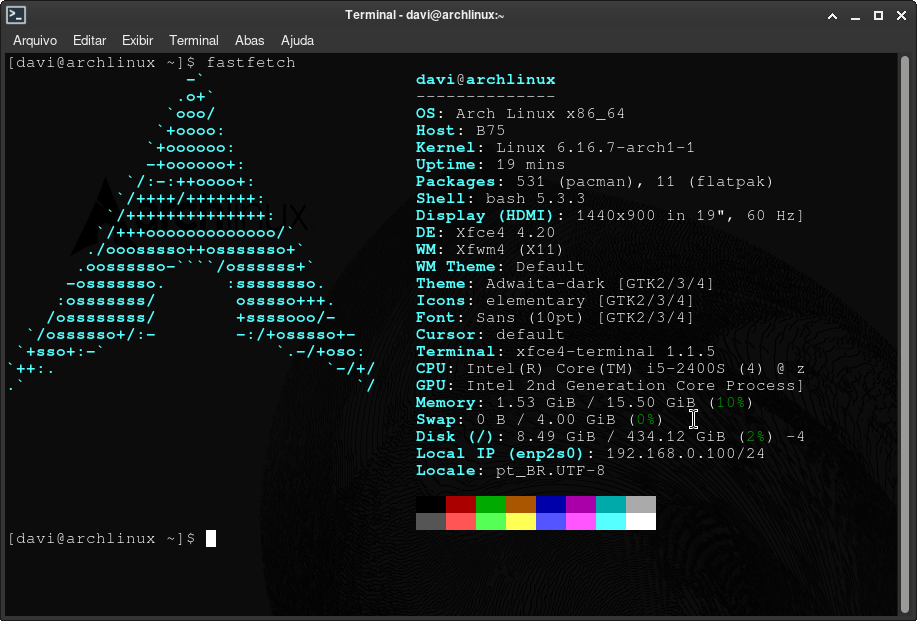Click the dark blue color block
The height and width of the screenshot is (621, 917).
pyautogui.click(x=551, y=504)
